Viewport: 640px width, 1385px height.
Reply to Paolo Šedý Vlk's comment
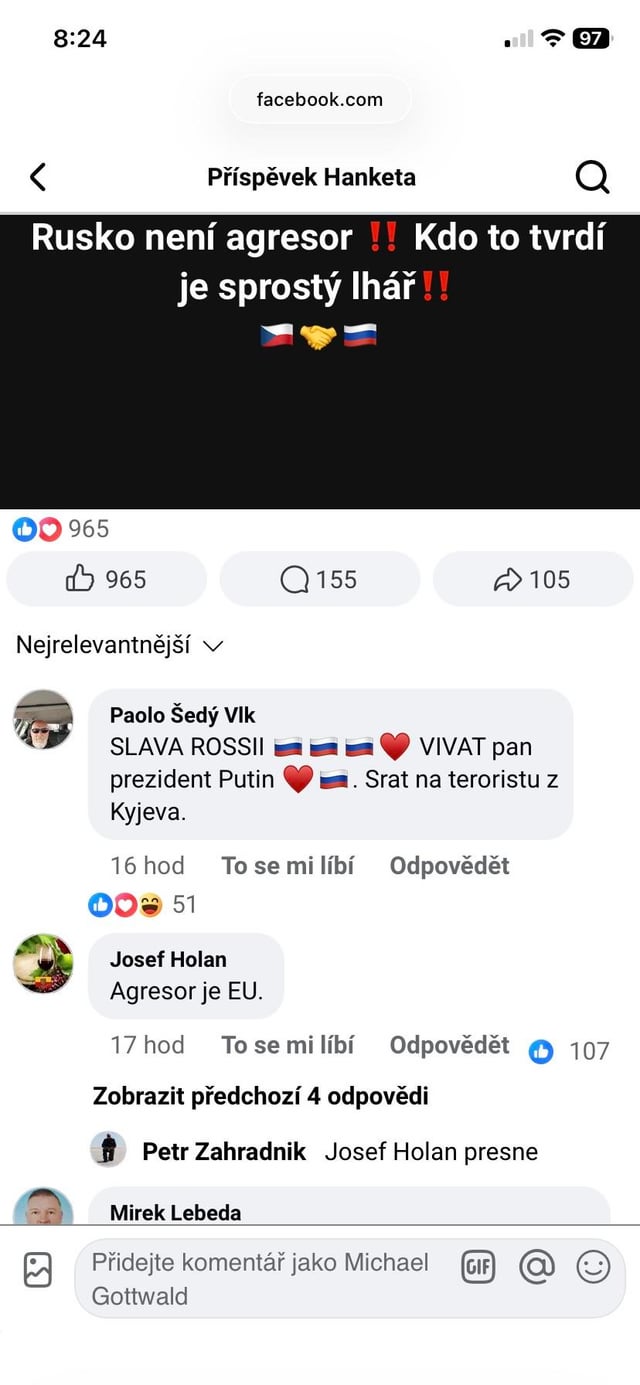click(449, 865)
